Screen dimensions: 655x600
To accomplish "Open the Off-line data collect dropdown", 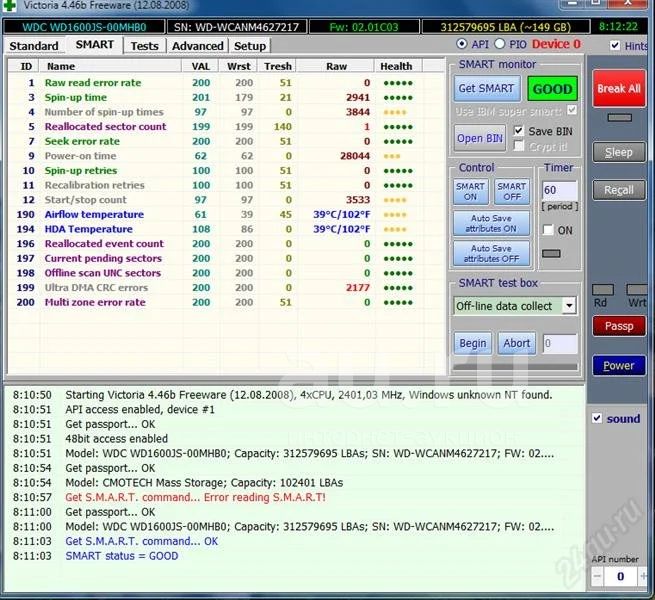I will 569,306.
